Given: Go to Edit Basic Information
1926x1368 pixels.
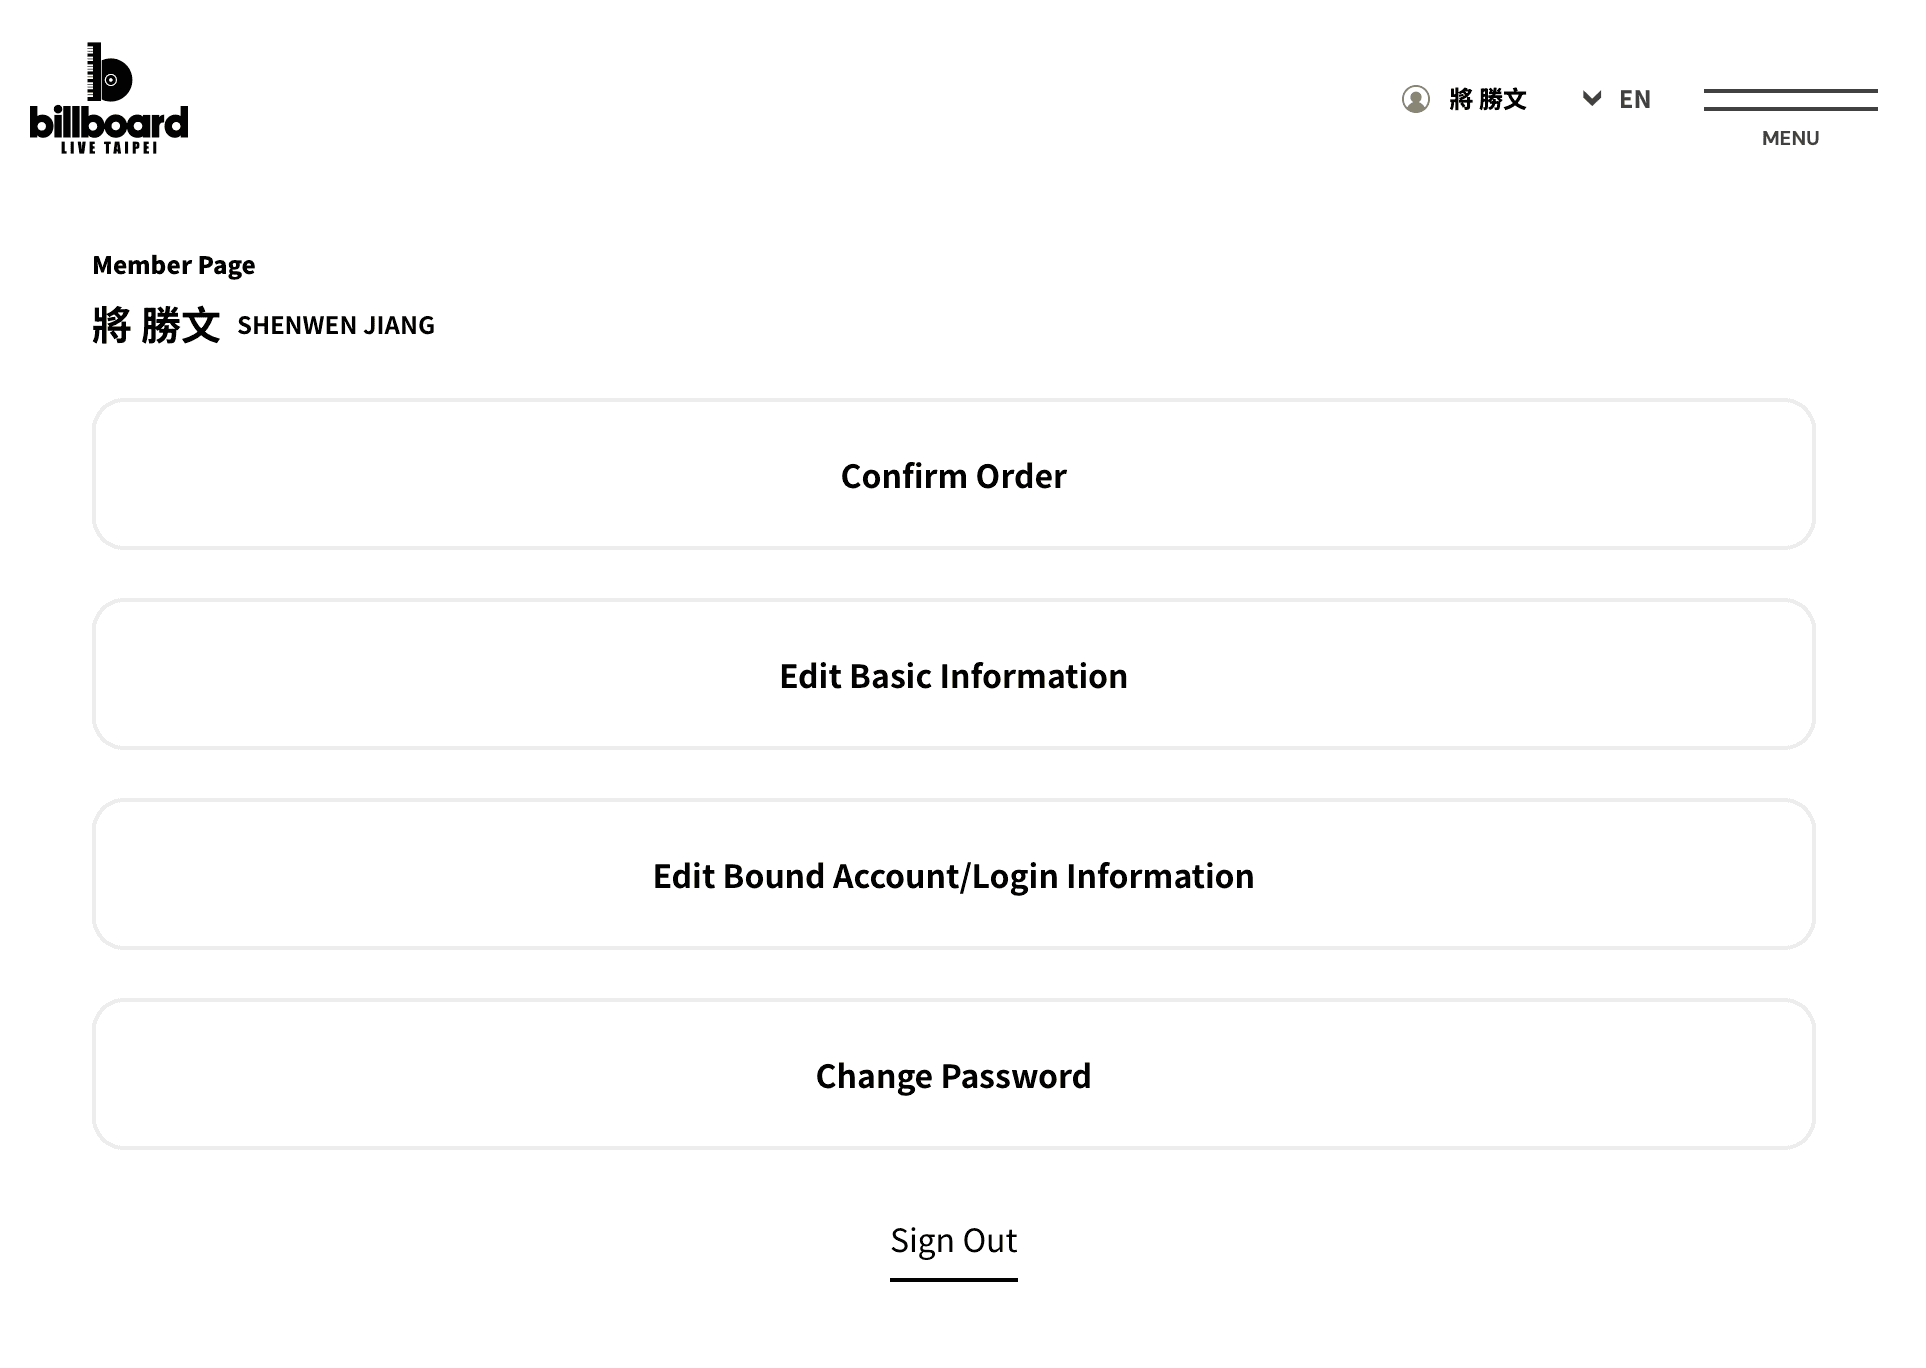Looking at the screenshot, I should coord(953,675).
